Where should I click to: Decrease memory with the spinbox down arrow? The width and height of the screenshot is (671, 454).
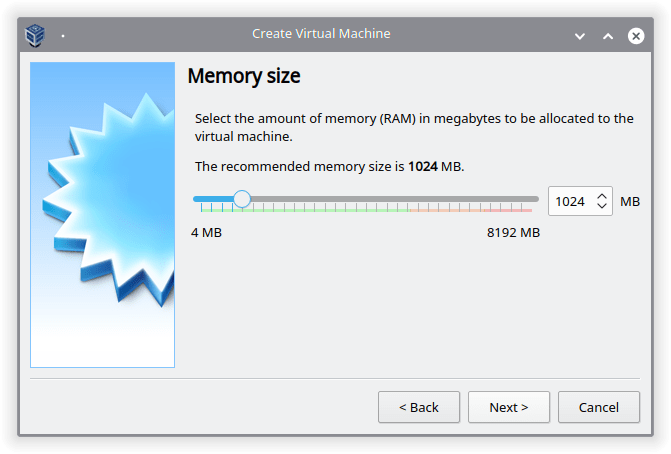pos(602,206)
